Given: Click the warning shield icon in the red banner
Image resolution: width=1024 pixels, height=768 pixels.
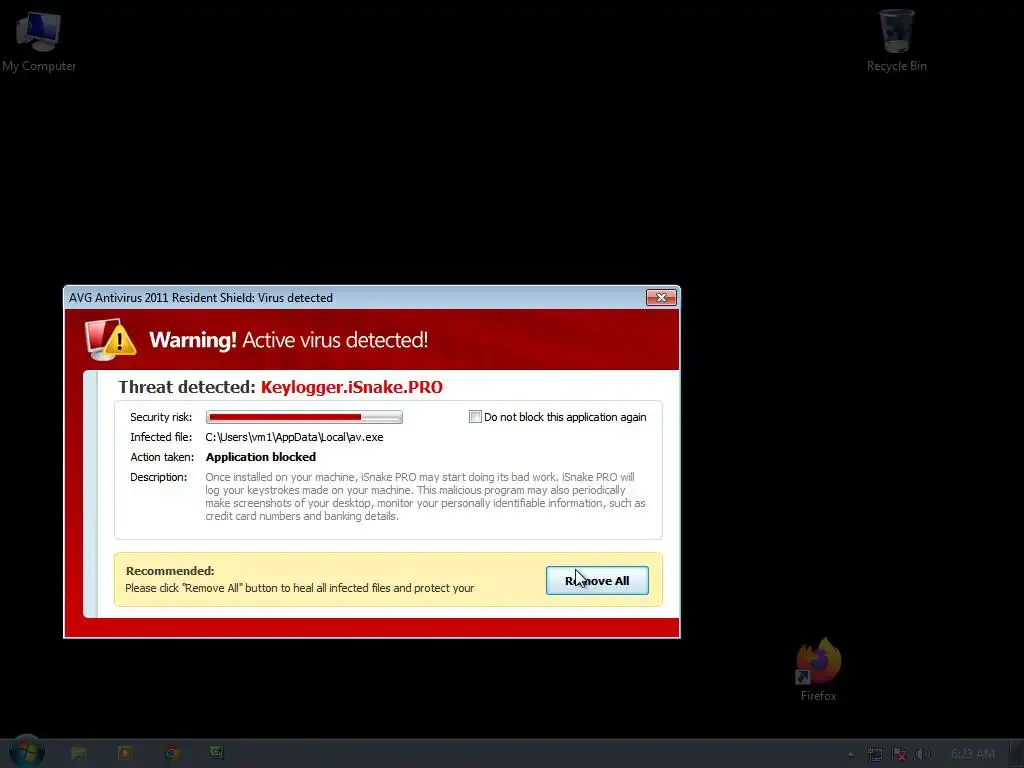Looking at the screenshot, I should click(x=110, y=340).
